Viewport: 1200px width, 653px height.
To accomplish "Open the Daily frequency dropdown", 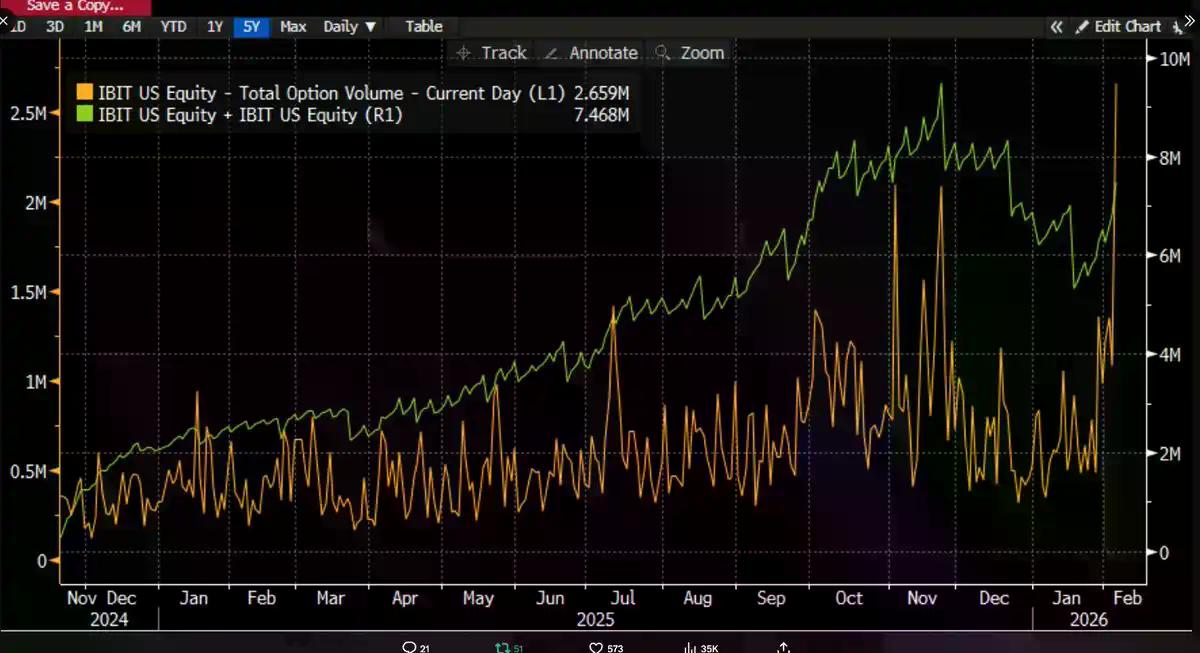I will click(x=349, y=27).
